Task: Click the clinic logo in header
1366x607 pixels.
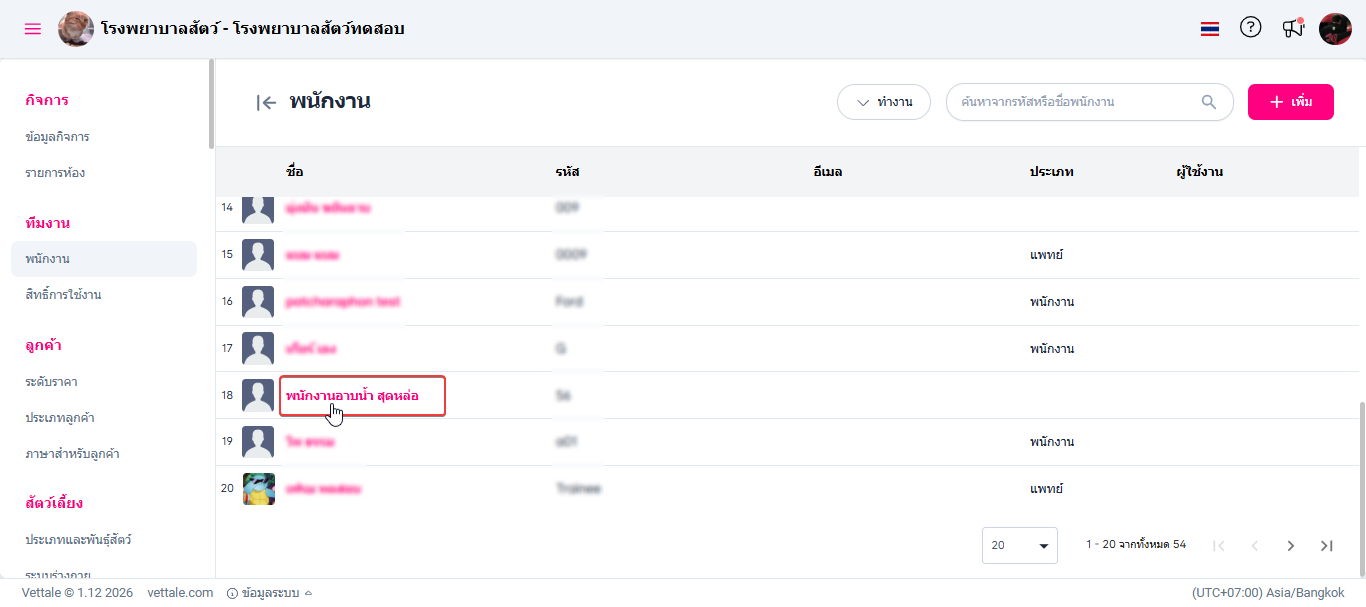Action: click(x=76, y=29)
